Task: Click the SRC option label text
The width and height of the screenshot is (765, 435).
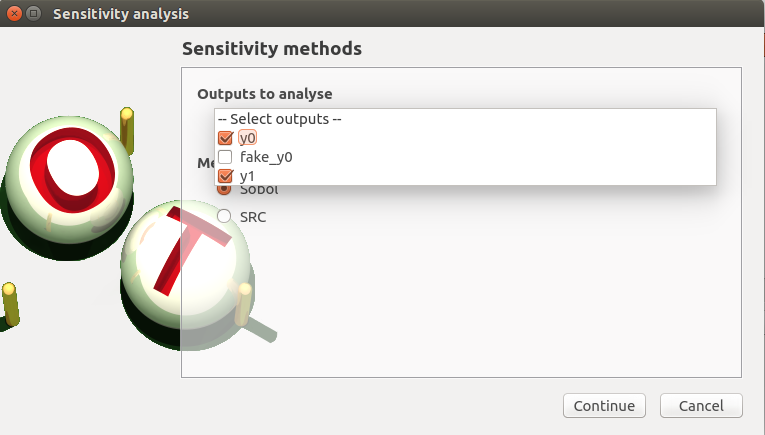Action: point(253,216)
